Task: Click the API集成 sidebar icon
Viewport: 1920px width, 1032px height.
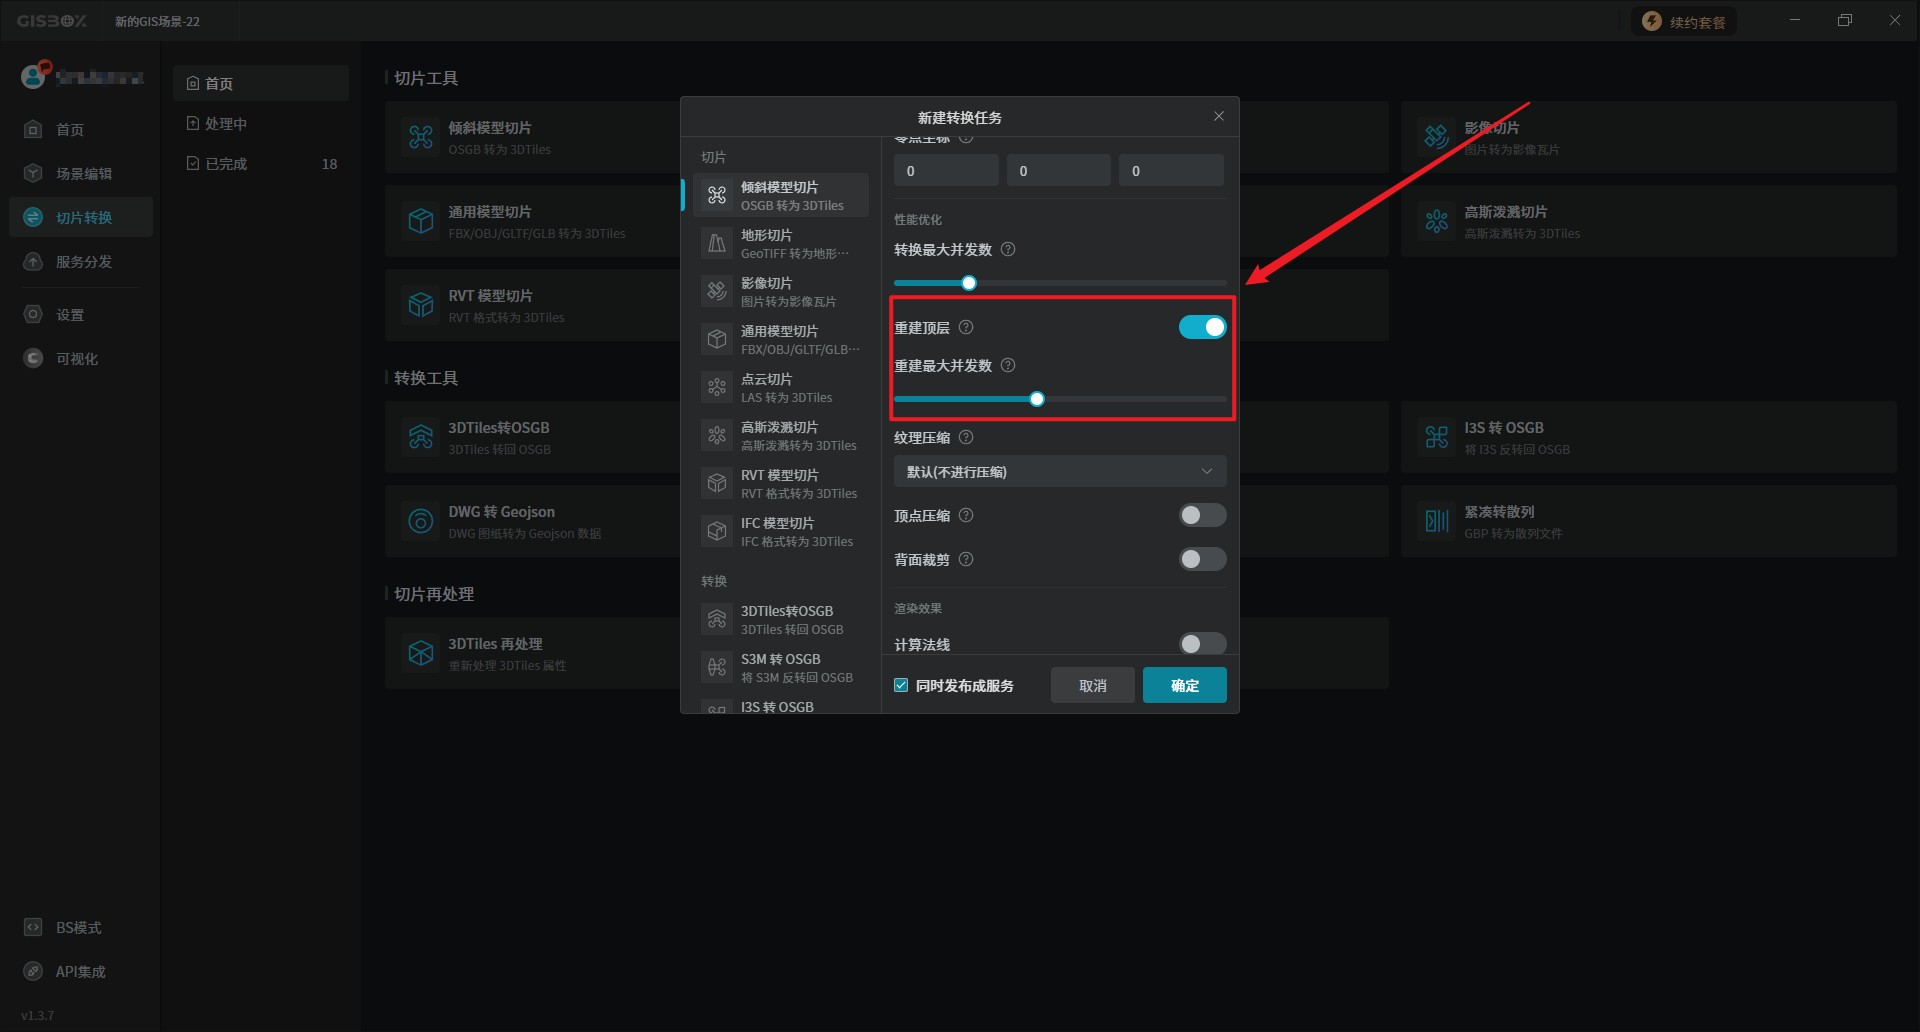Action: pyautogui.click(x=33, y=971)
